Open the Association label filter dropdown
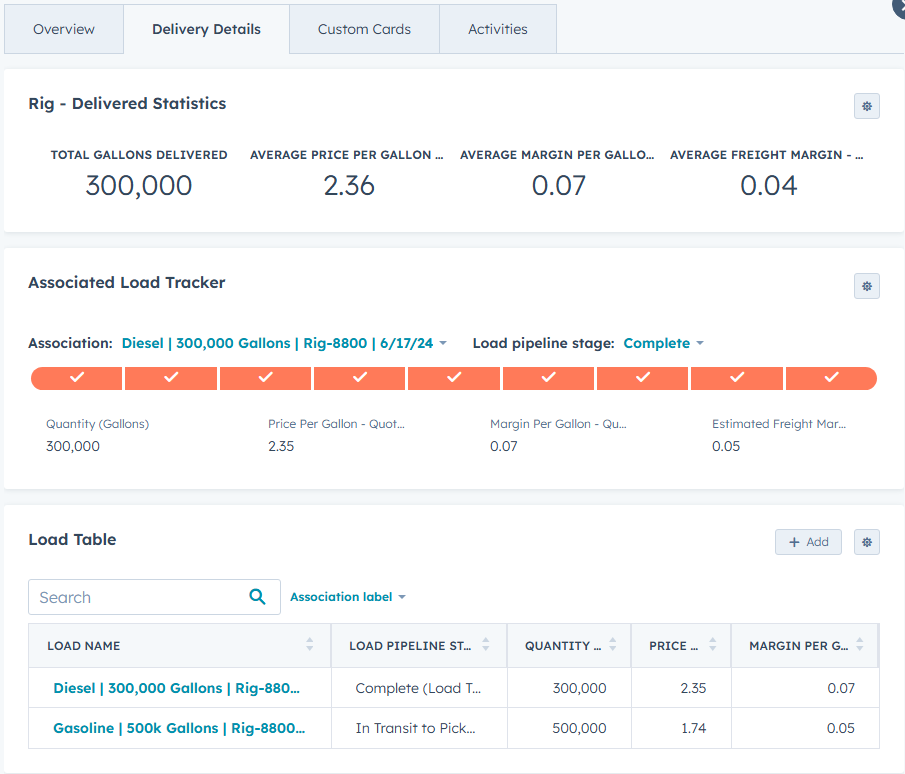 347,597
